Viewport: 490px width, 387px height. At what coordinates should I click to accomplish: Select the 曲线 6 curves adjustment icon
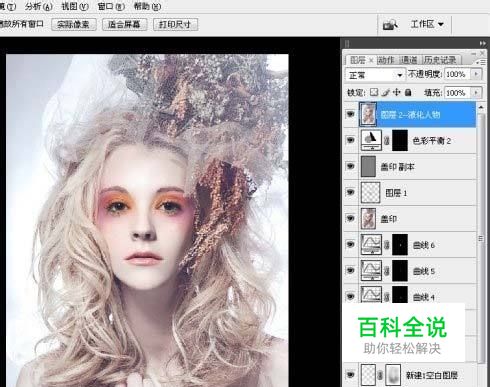tap(371, 245)
